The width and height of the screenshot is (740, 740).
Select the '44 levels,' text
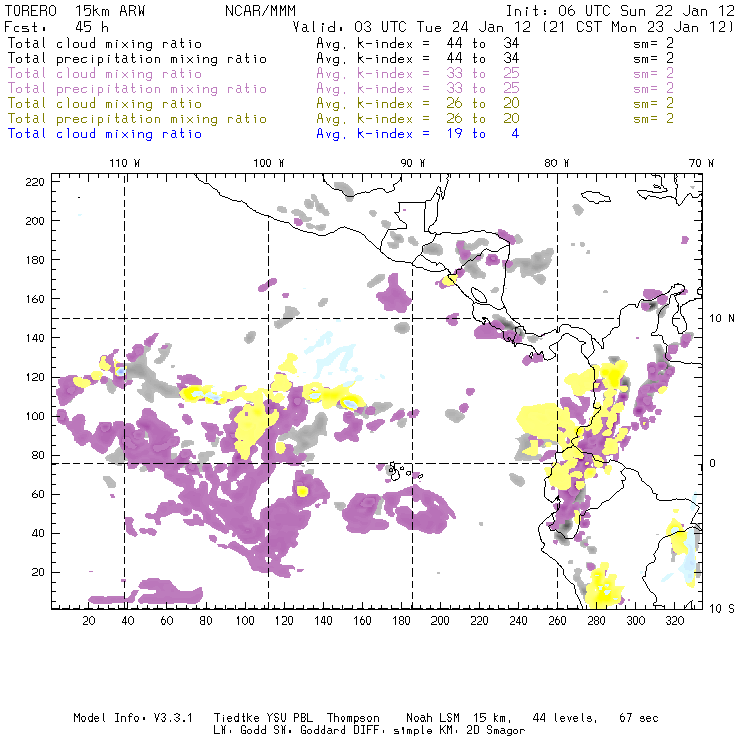coord(565,718)
